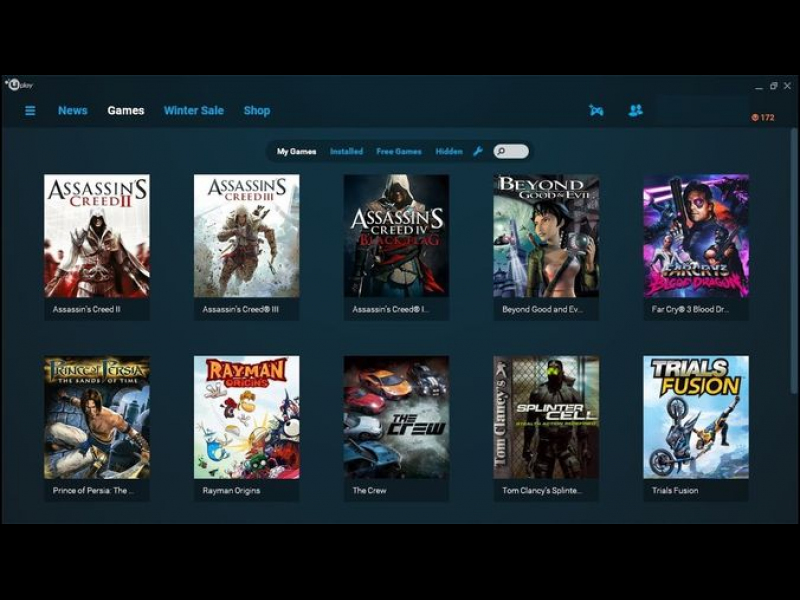Open the friends list icon

[635, 111]
